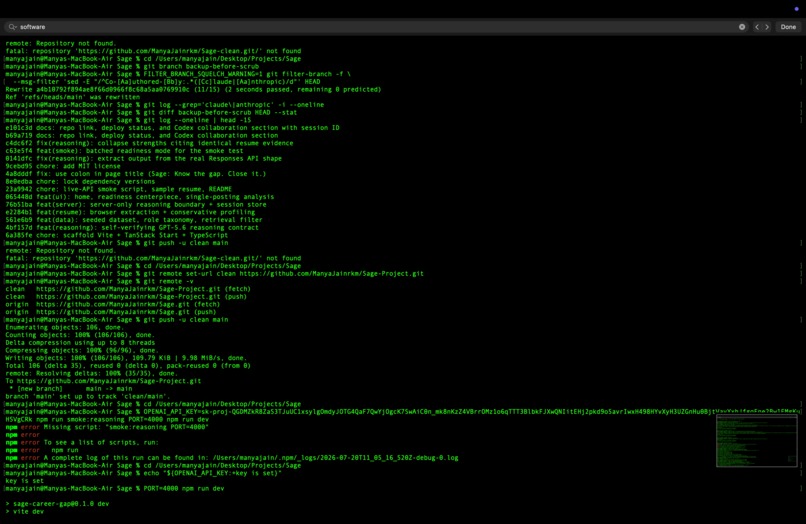
Task: Click commit "feat(data): seeded dataset, role taxonomy"
Action: (134, 220)
